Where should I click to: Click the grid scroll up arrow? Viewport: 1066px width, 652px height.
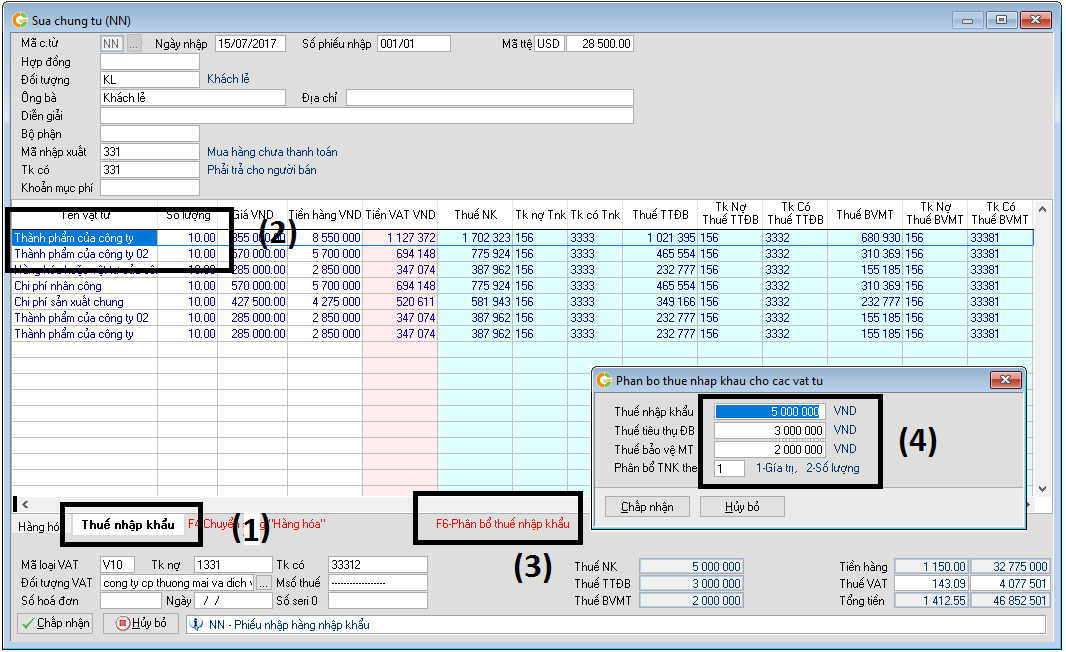[x=1042, y=210]
